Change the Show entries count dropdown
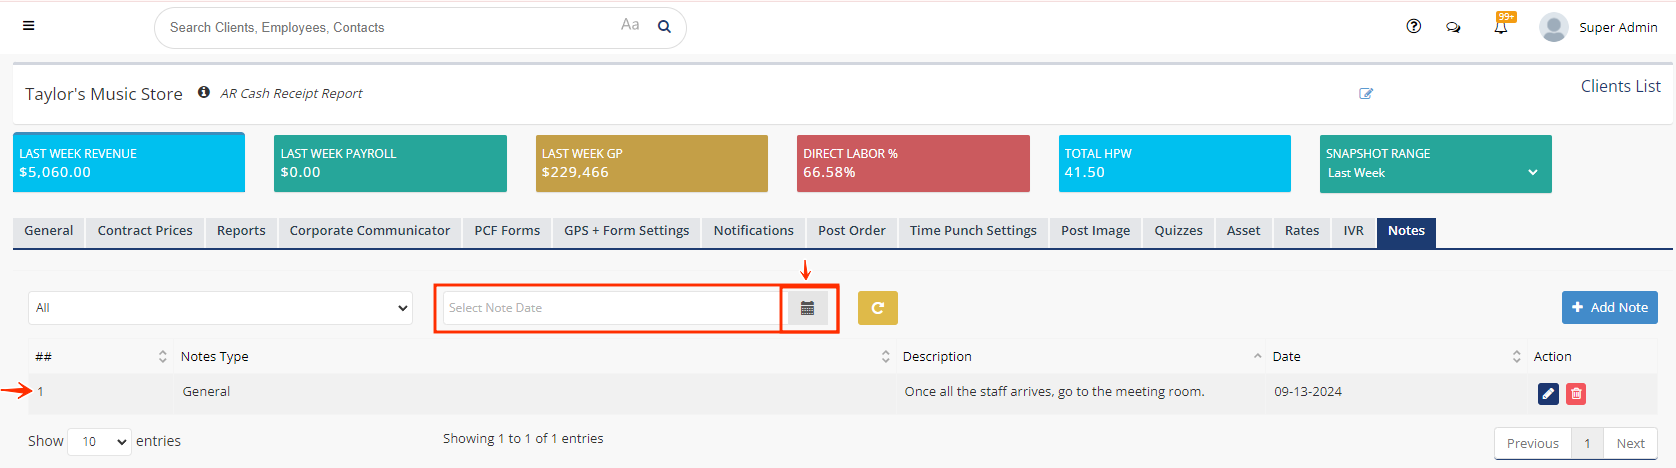Screen dimensions: 1676x468 99,441
